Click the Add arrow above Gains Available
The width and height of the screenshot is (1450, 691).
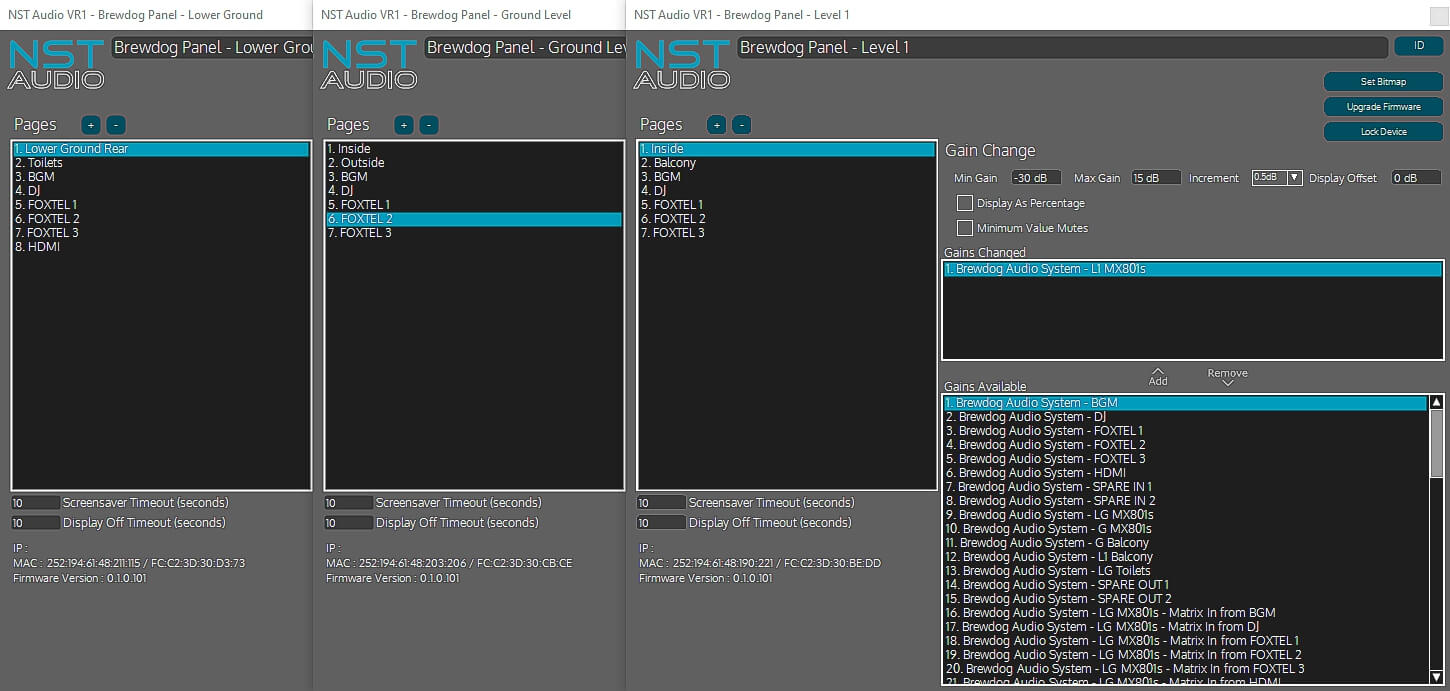1158,375
